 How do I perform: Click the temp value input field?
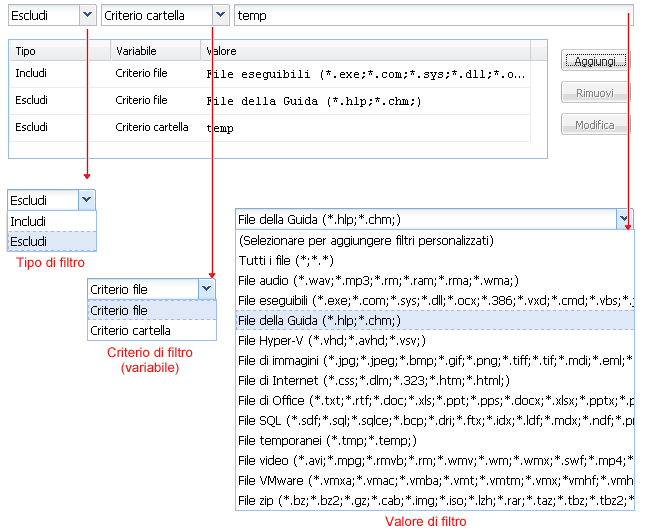[430, 15]
